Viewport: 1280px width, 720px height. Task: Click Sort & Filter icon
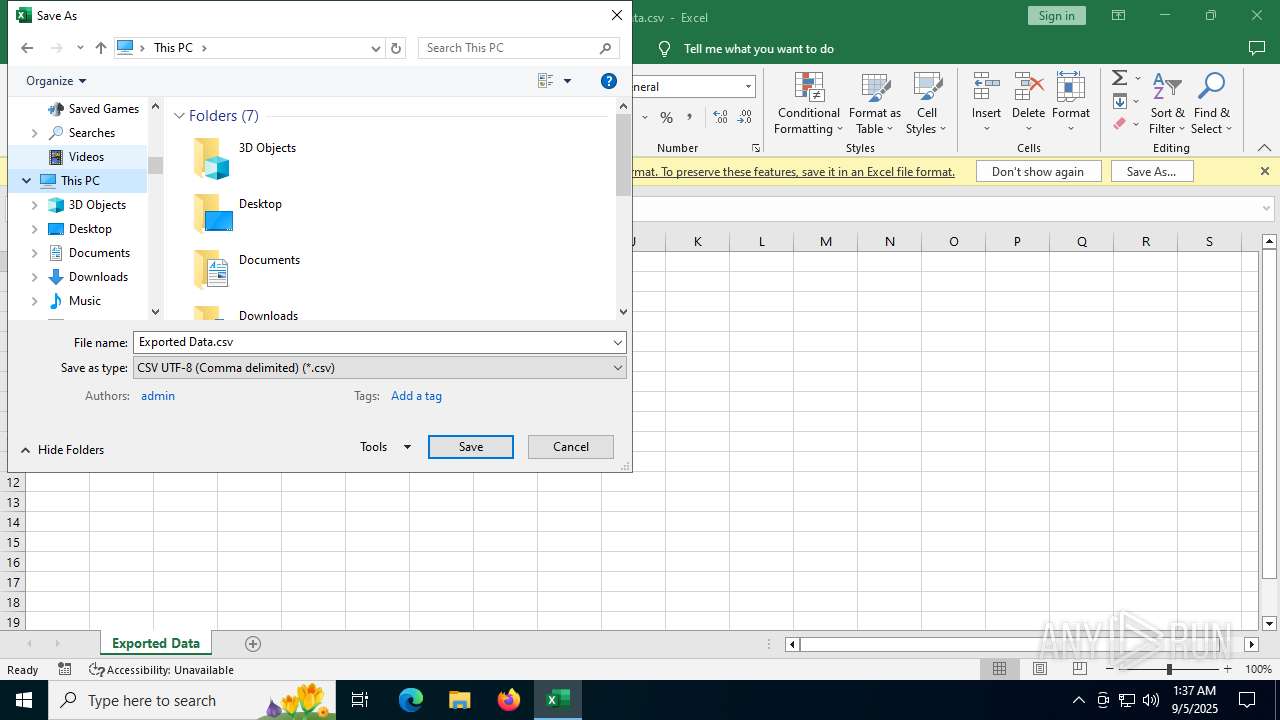tap(1167, 87)
